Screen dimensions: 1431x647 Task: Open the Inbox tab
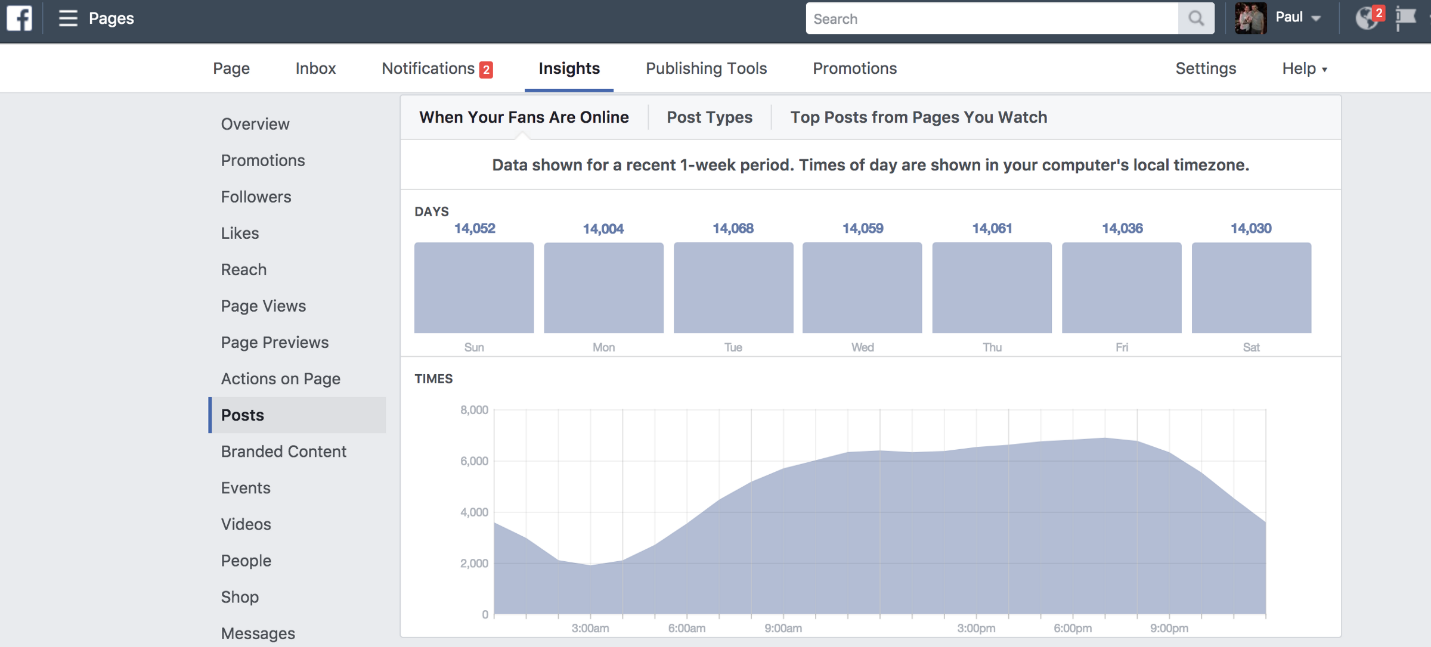point(316,68)
